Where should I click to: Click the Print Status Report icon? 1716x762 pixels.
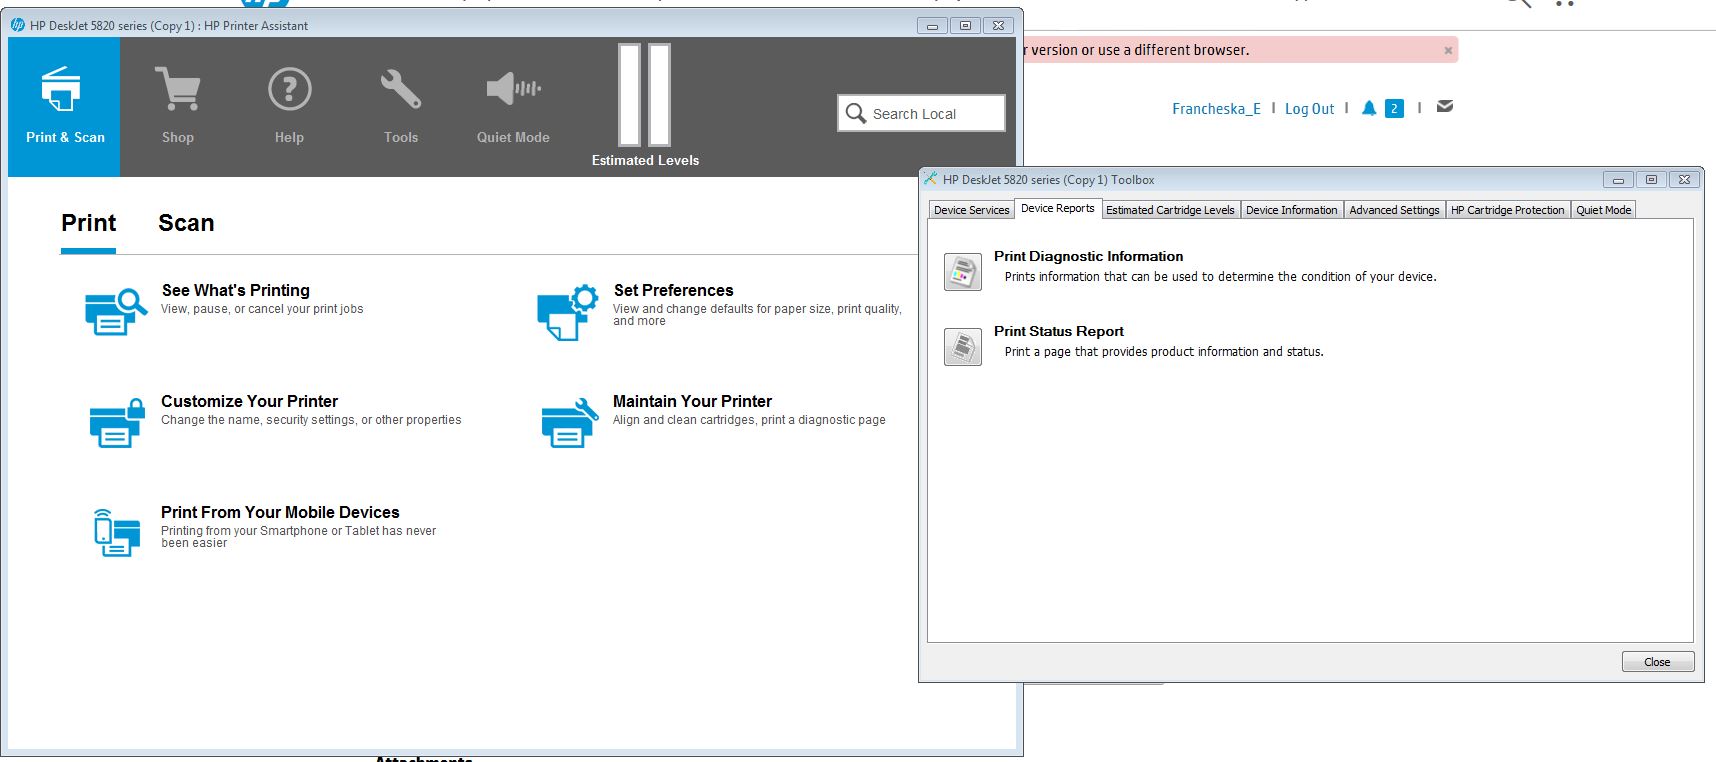(963, 347)
